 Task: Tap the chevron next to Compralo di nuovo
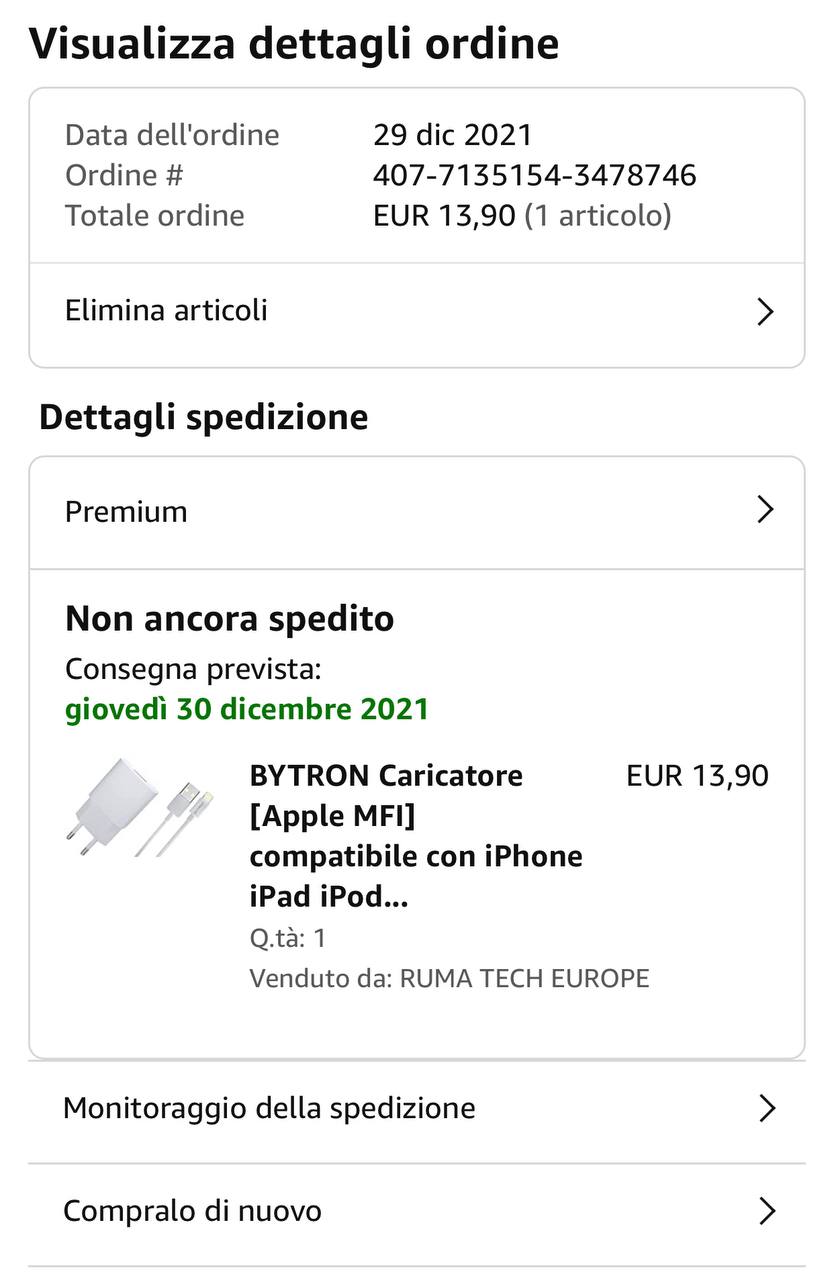767,1212
